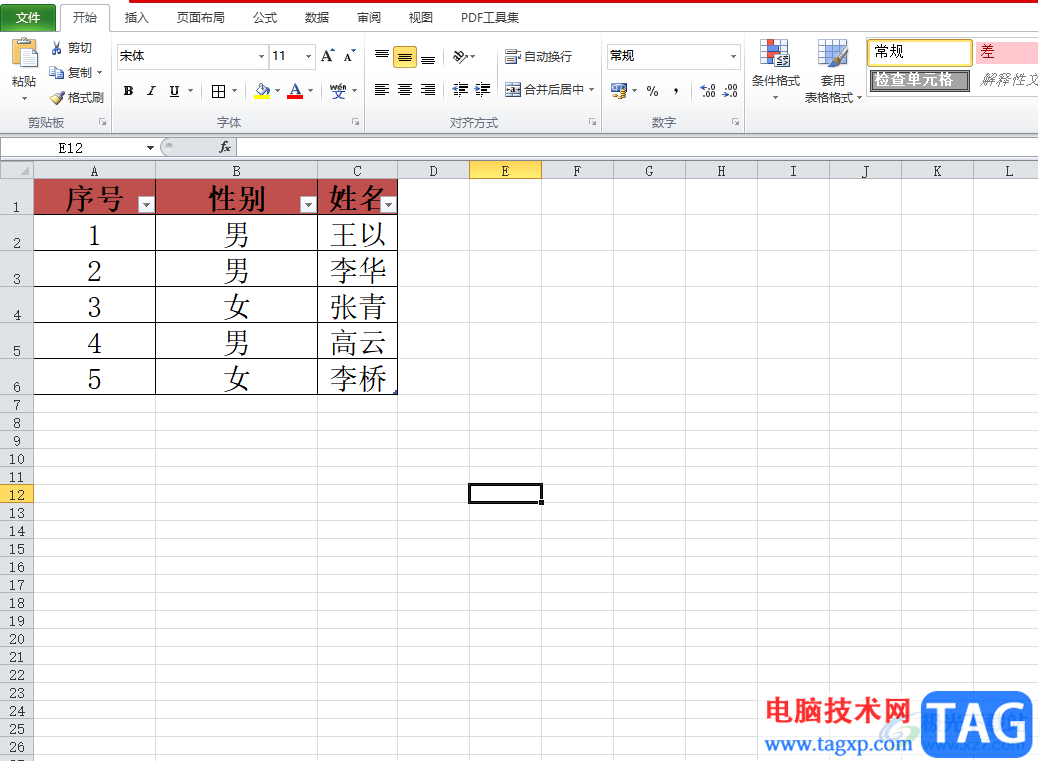Apply red font color A
This screenshot has height=761, width=1038.
[x=295, y=91]
